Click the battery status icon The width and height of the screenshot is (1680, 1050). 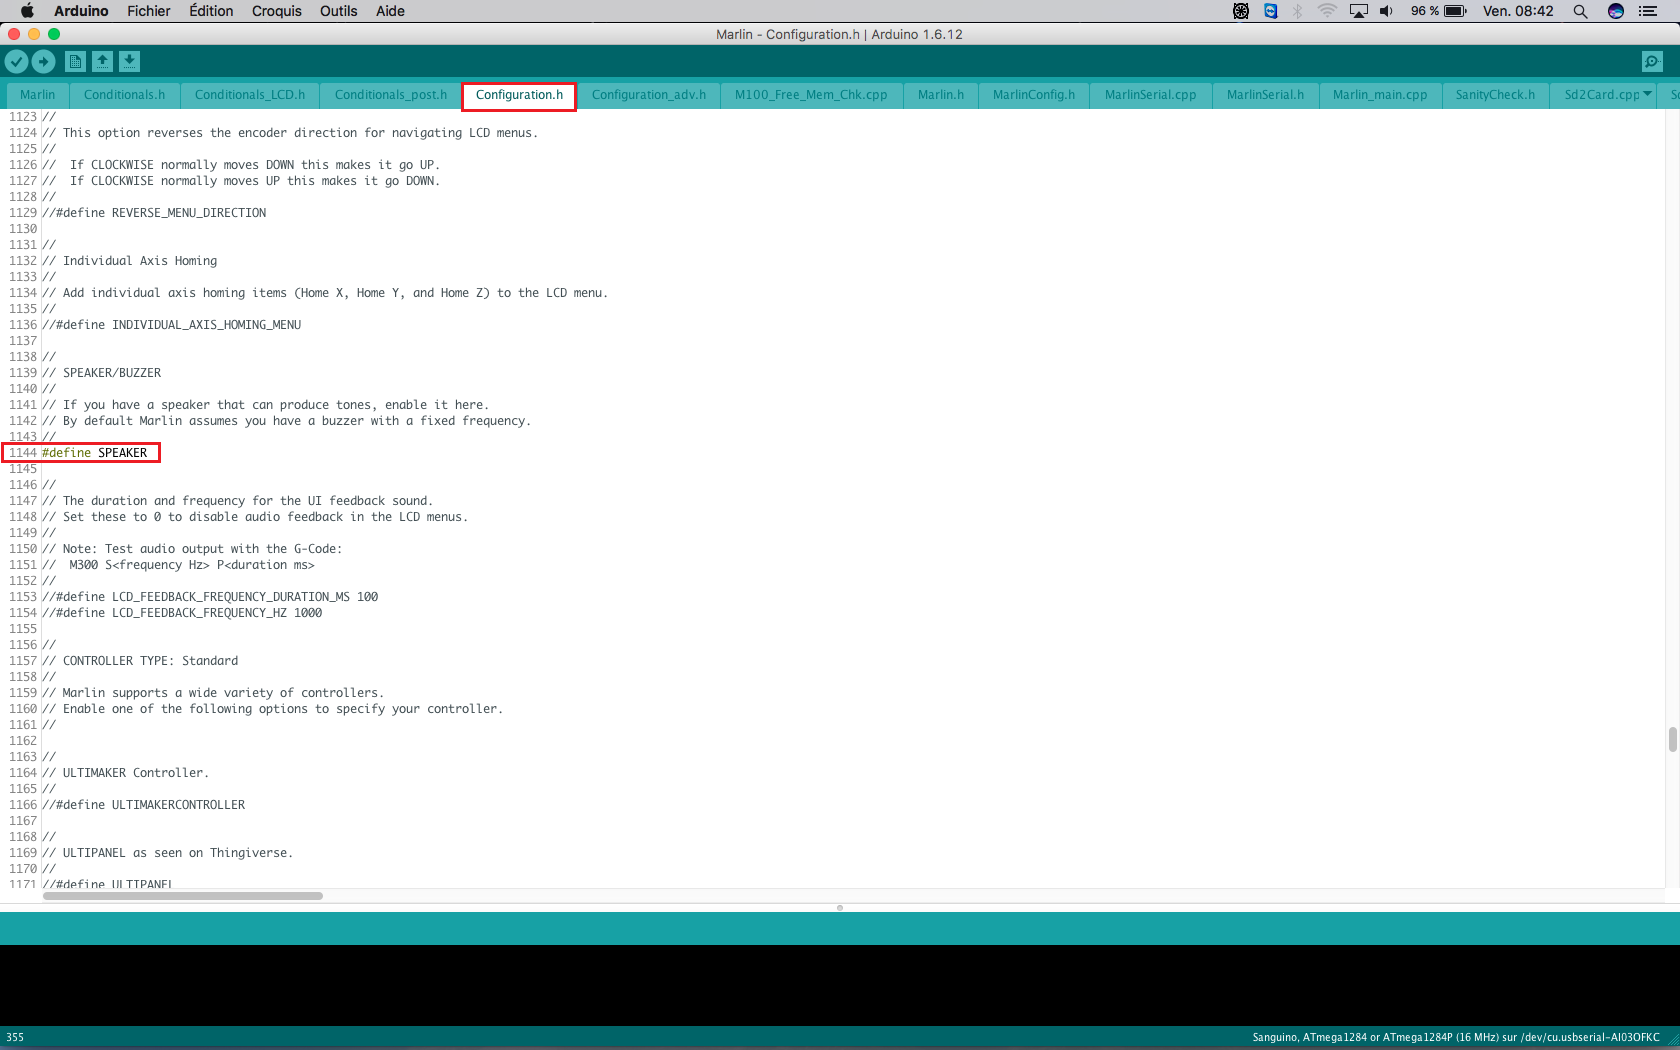pyautogui.click(x=1455, y=11)
